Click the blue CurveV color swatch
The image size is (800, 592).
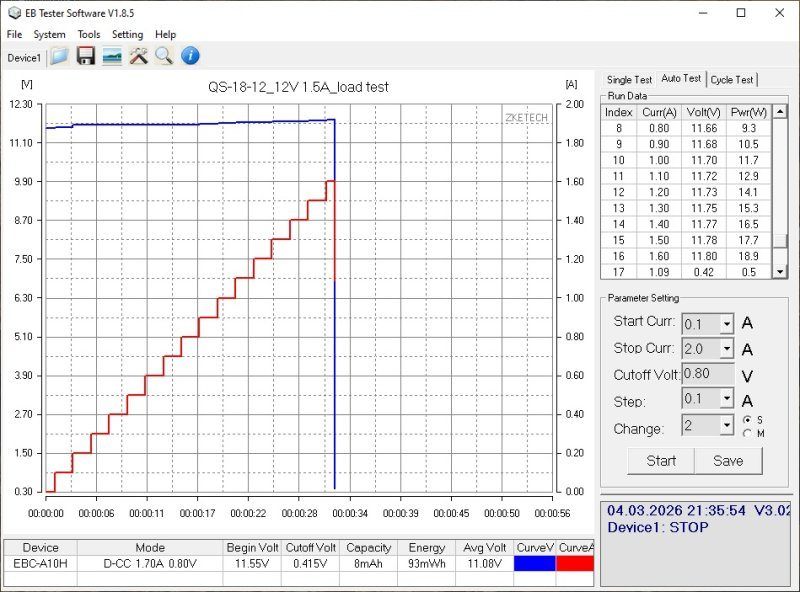pyautogui.click(x=534, y=564)
